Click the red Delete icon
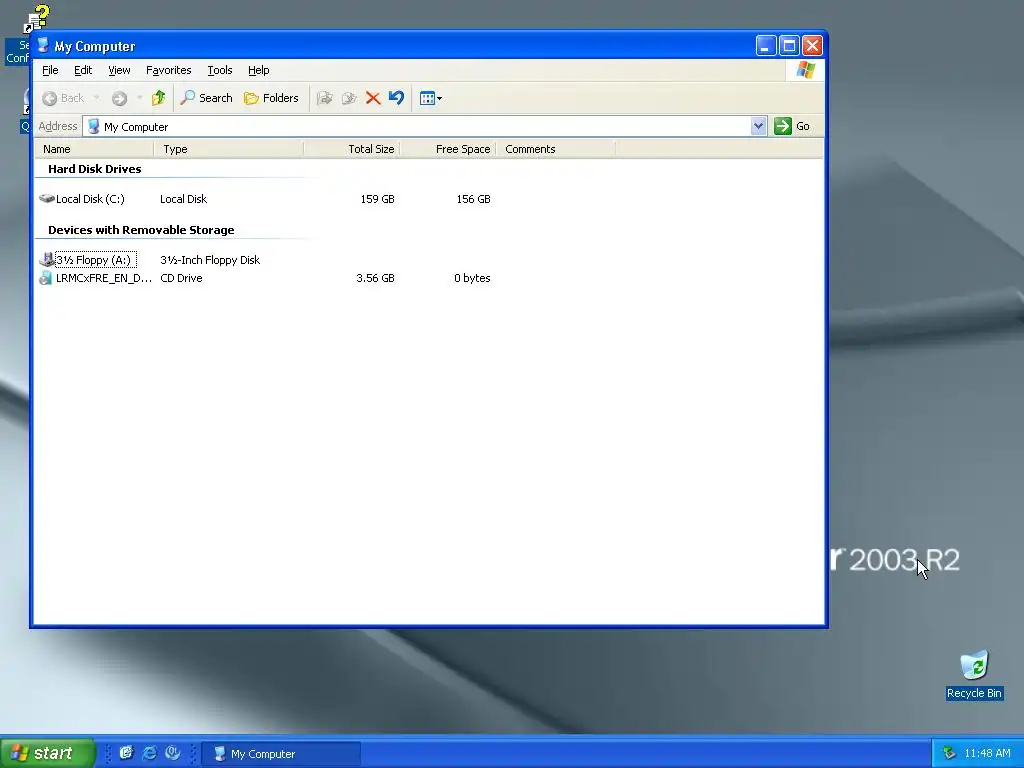 point(373,98)
